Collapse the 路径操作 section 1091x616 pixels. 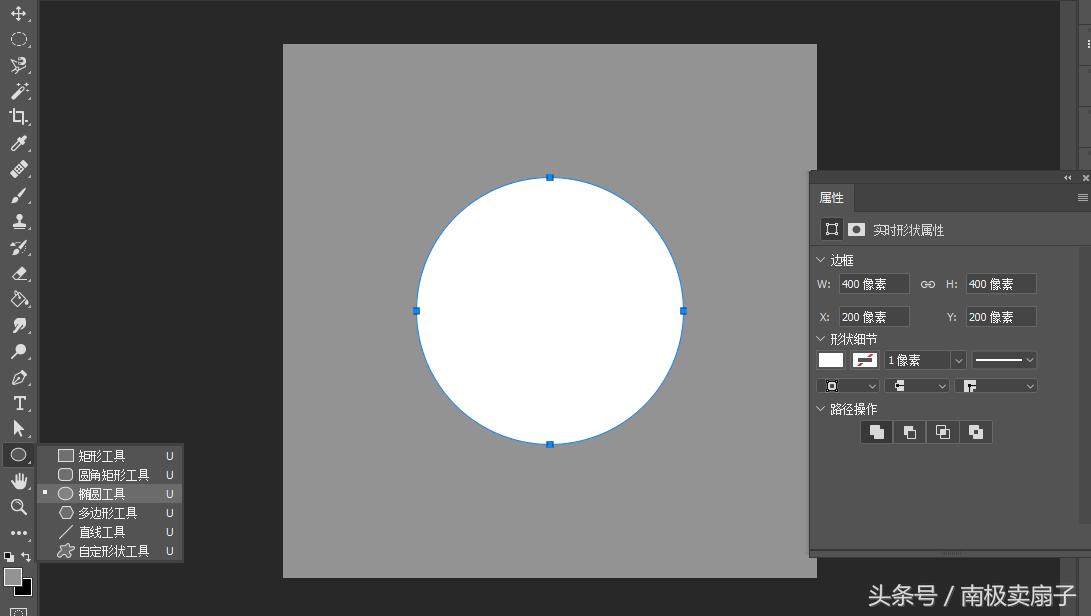(820, 409)
